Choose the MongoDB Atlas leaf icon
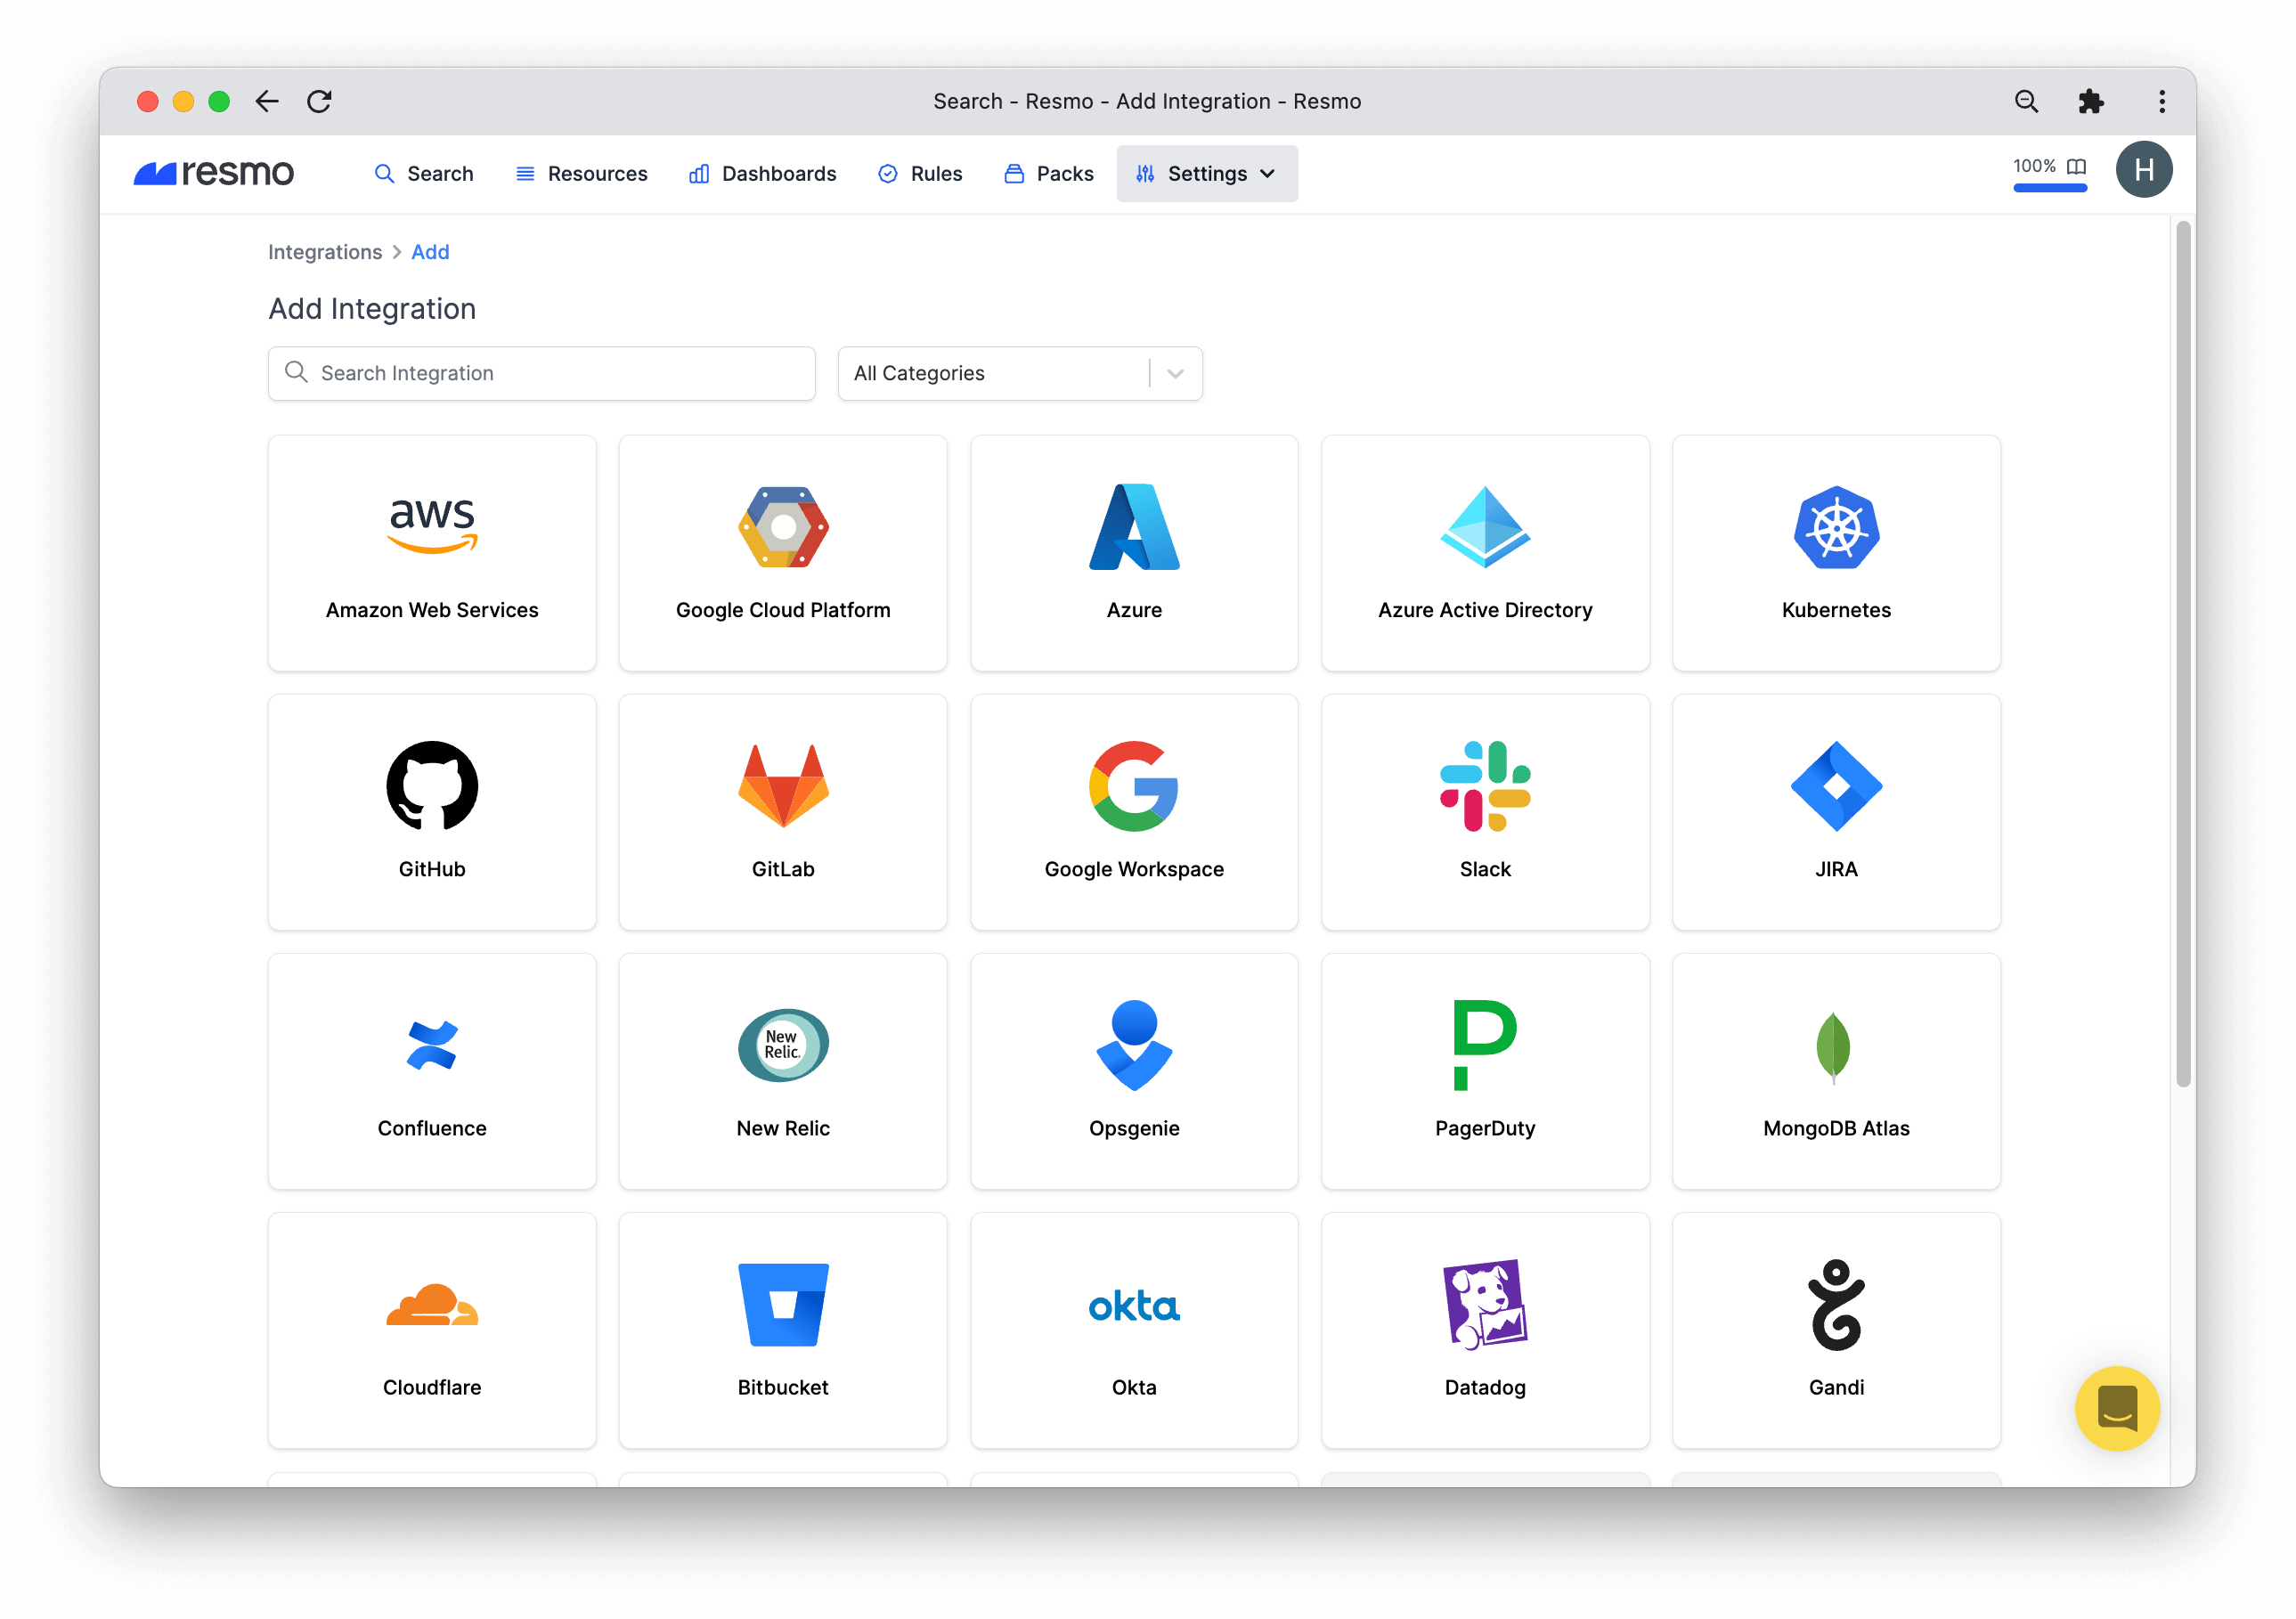 [1833, 1047]
